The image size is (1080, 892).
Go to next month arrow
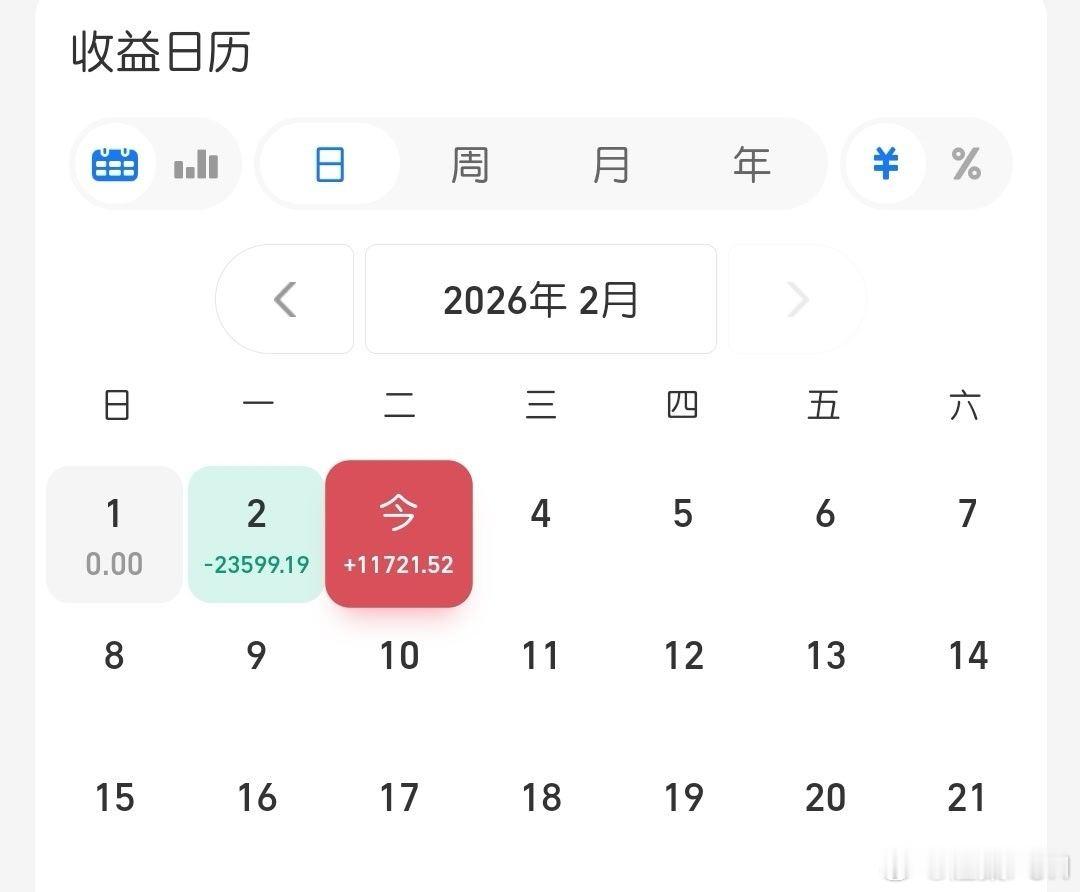pos(797,299)
